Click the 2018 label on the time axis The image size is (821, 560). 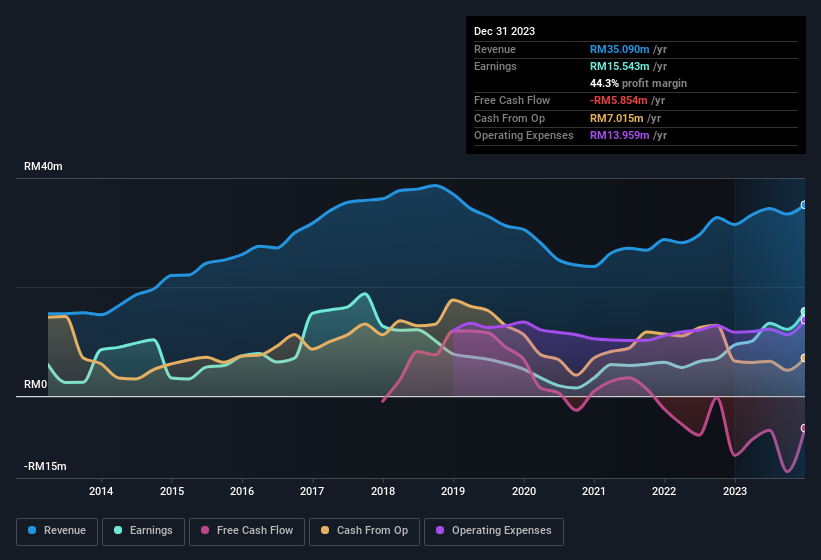coord(383,491)
